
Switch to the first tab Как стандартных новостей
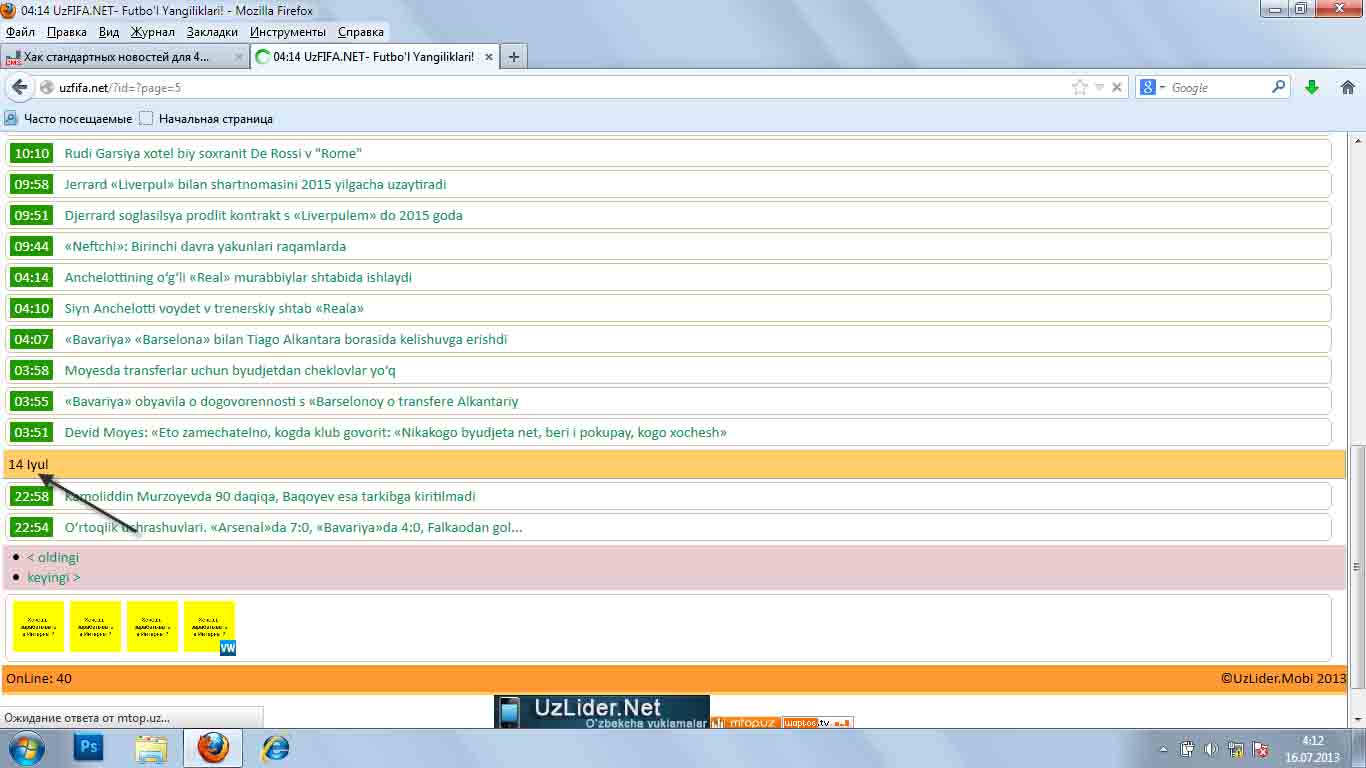pyautogui.click(x=120, y=57)
